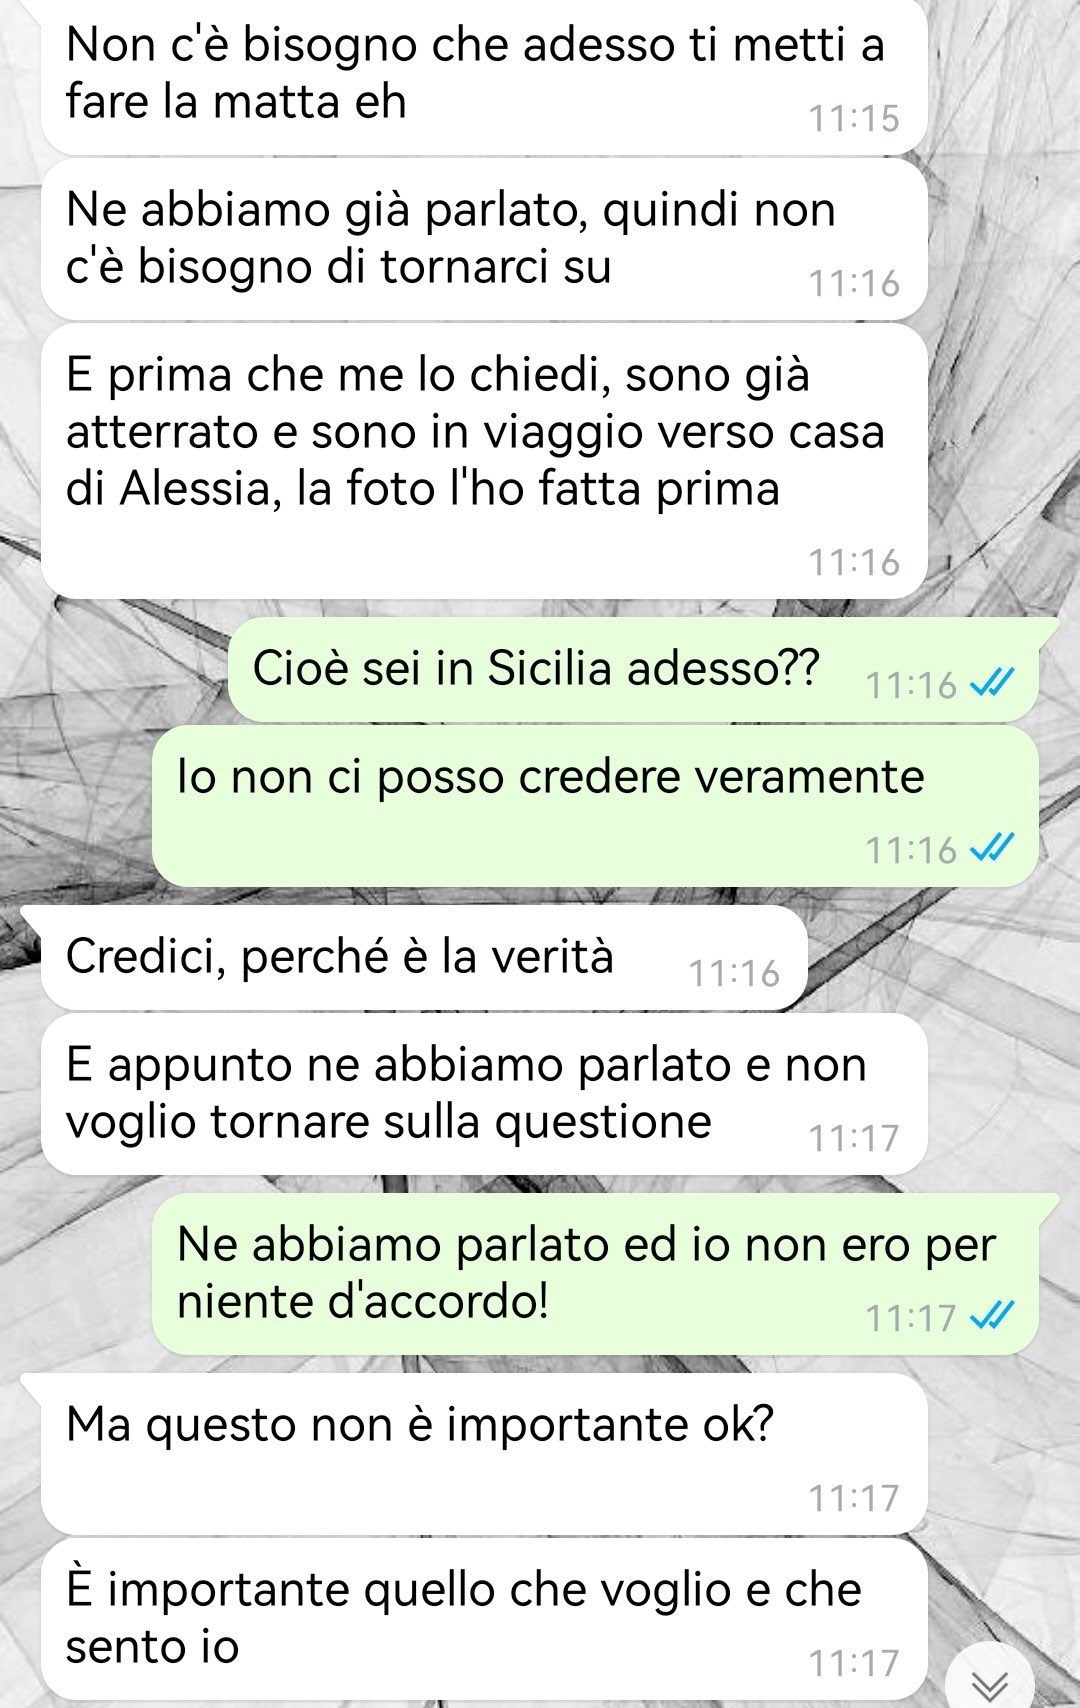
Task: Tap message about landing and Alessia's house
Action: [x=484, y=461]
